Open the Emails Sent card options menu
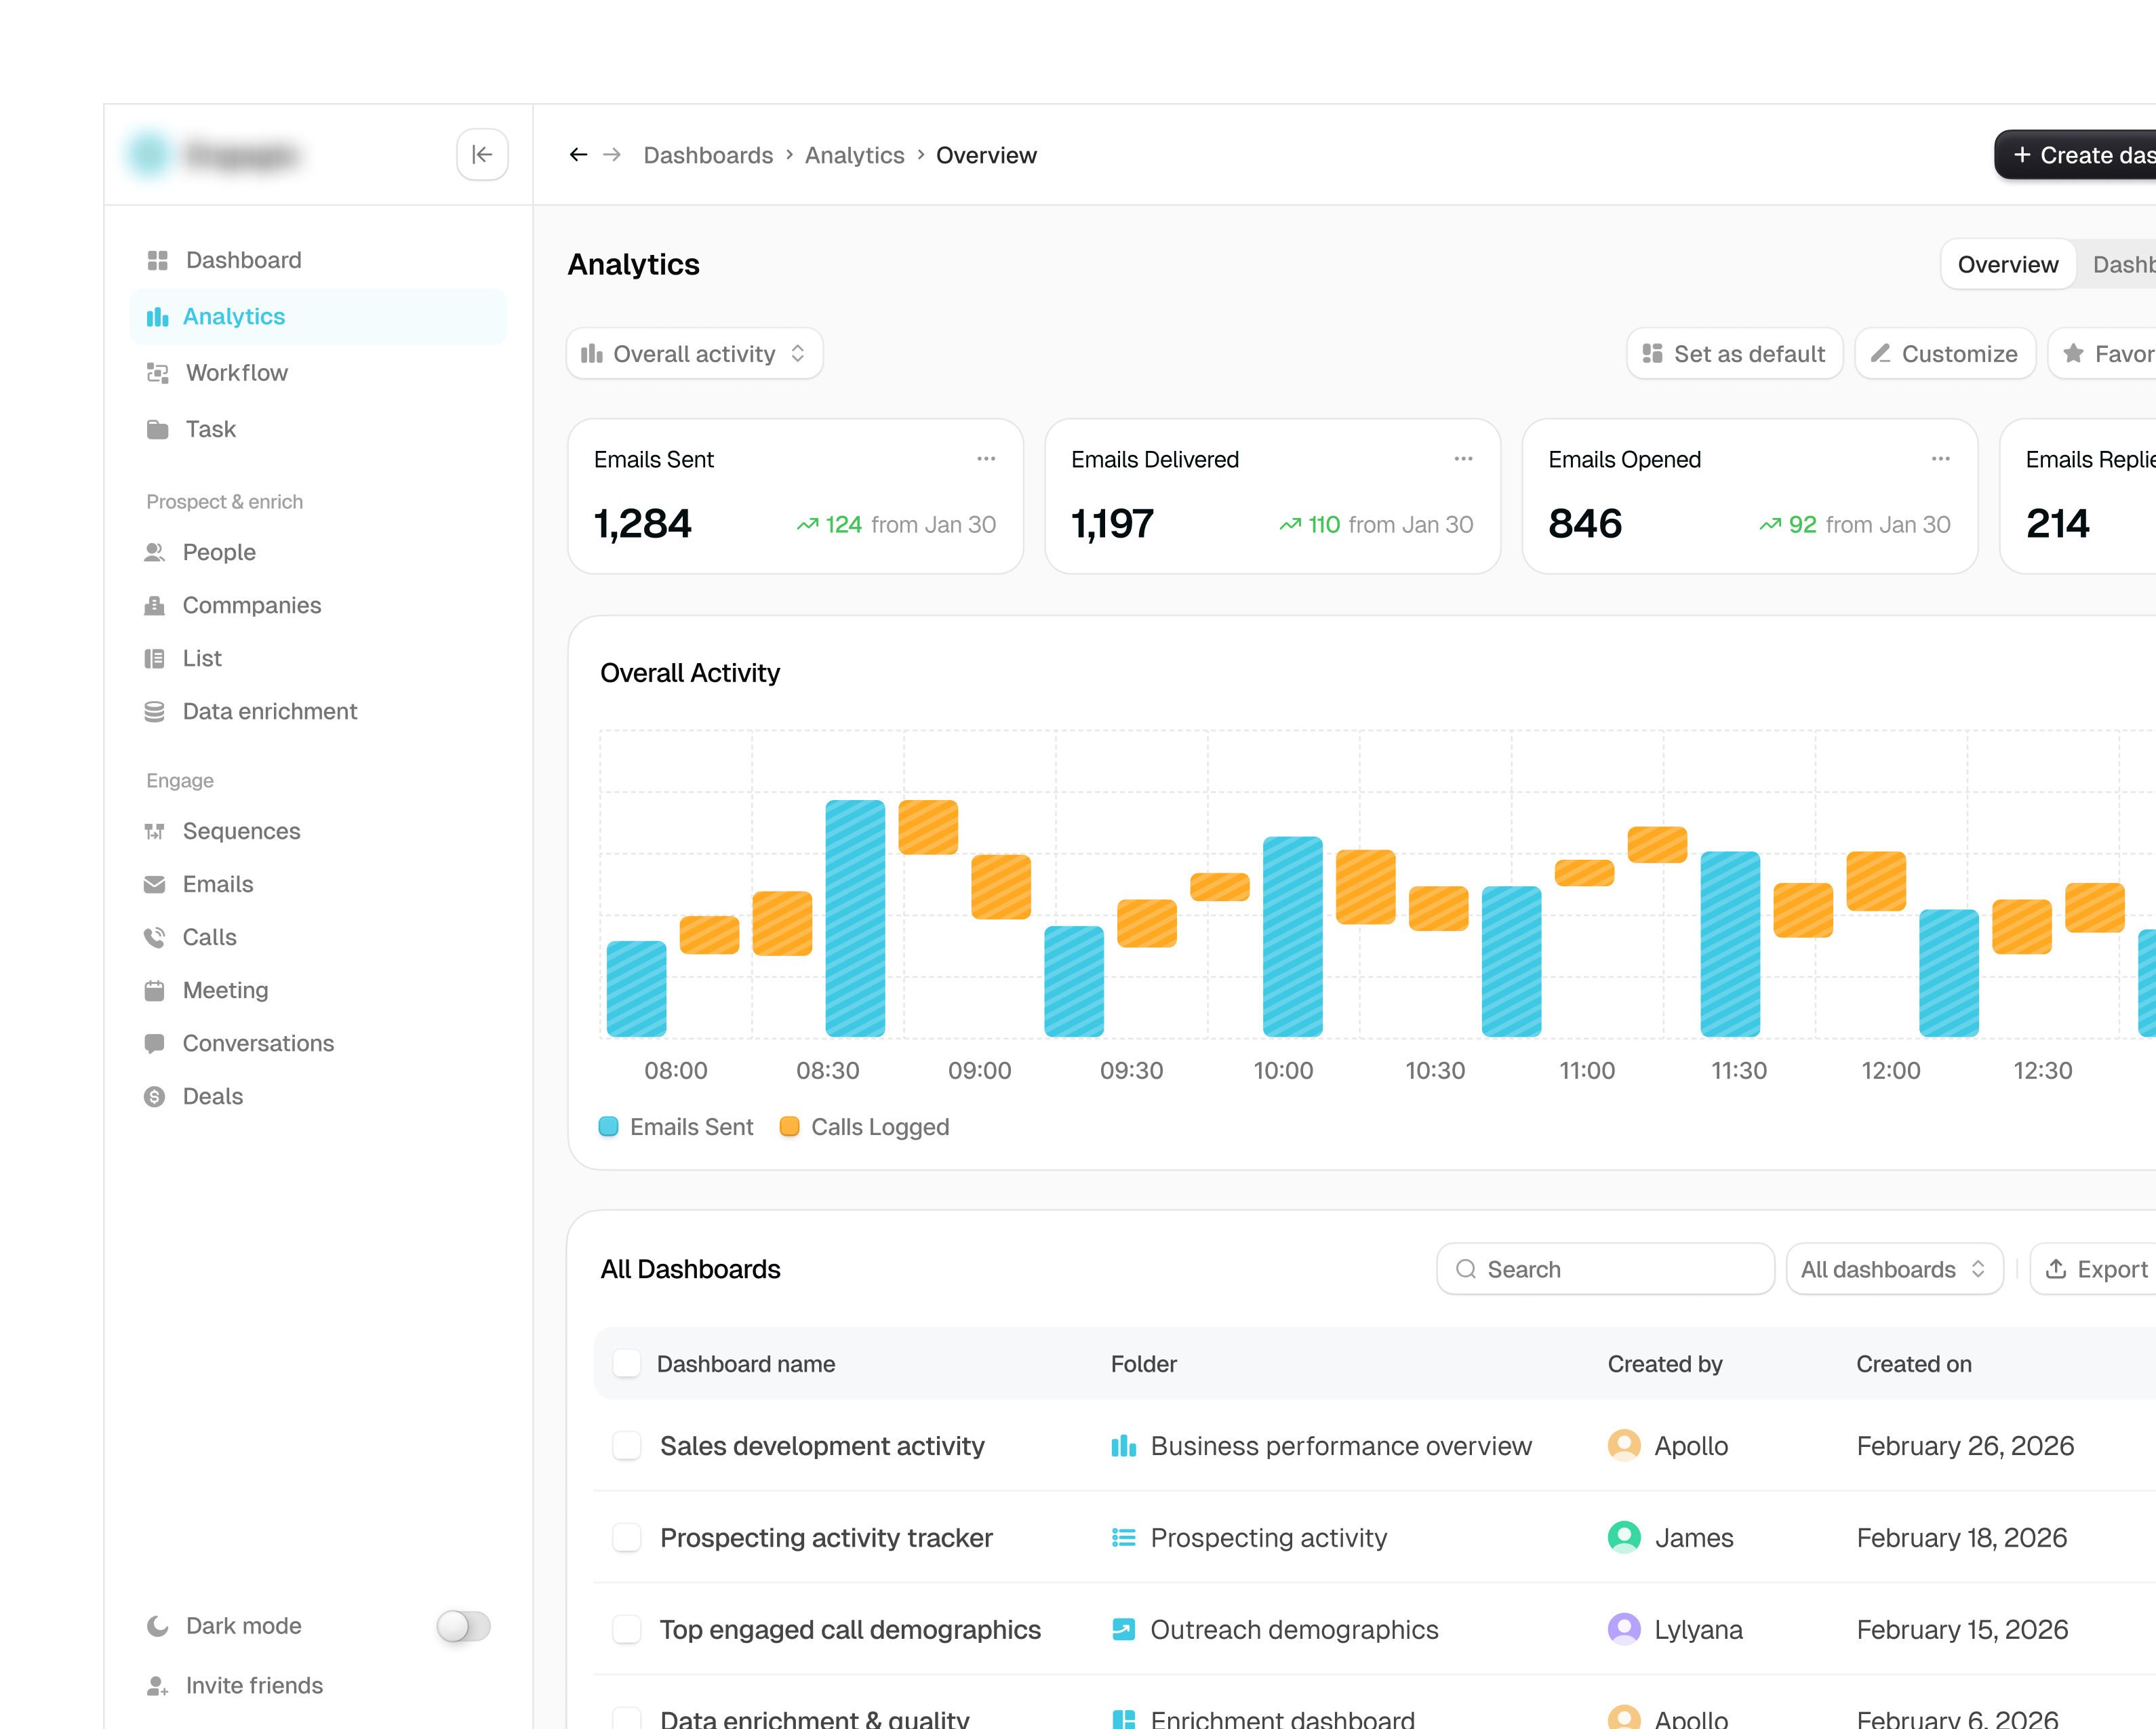Screen dimensions: 2156x1729 tap(986, 459)
